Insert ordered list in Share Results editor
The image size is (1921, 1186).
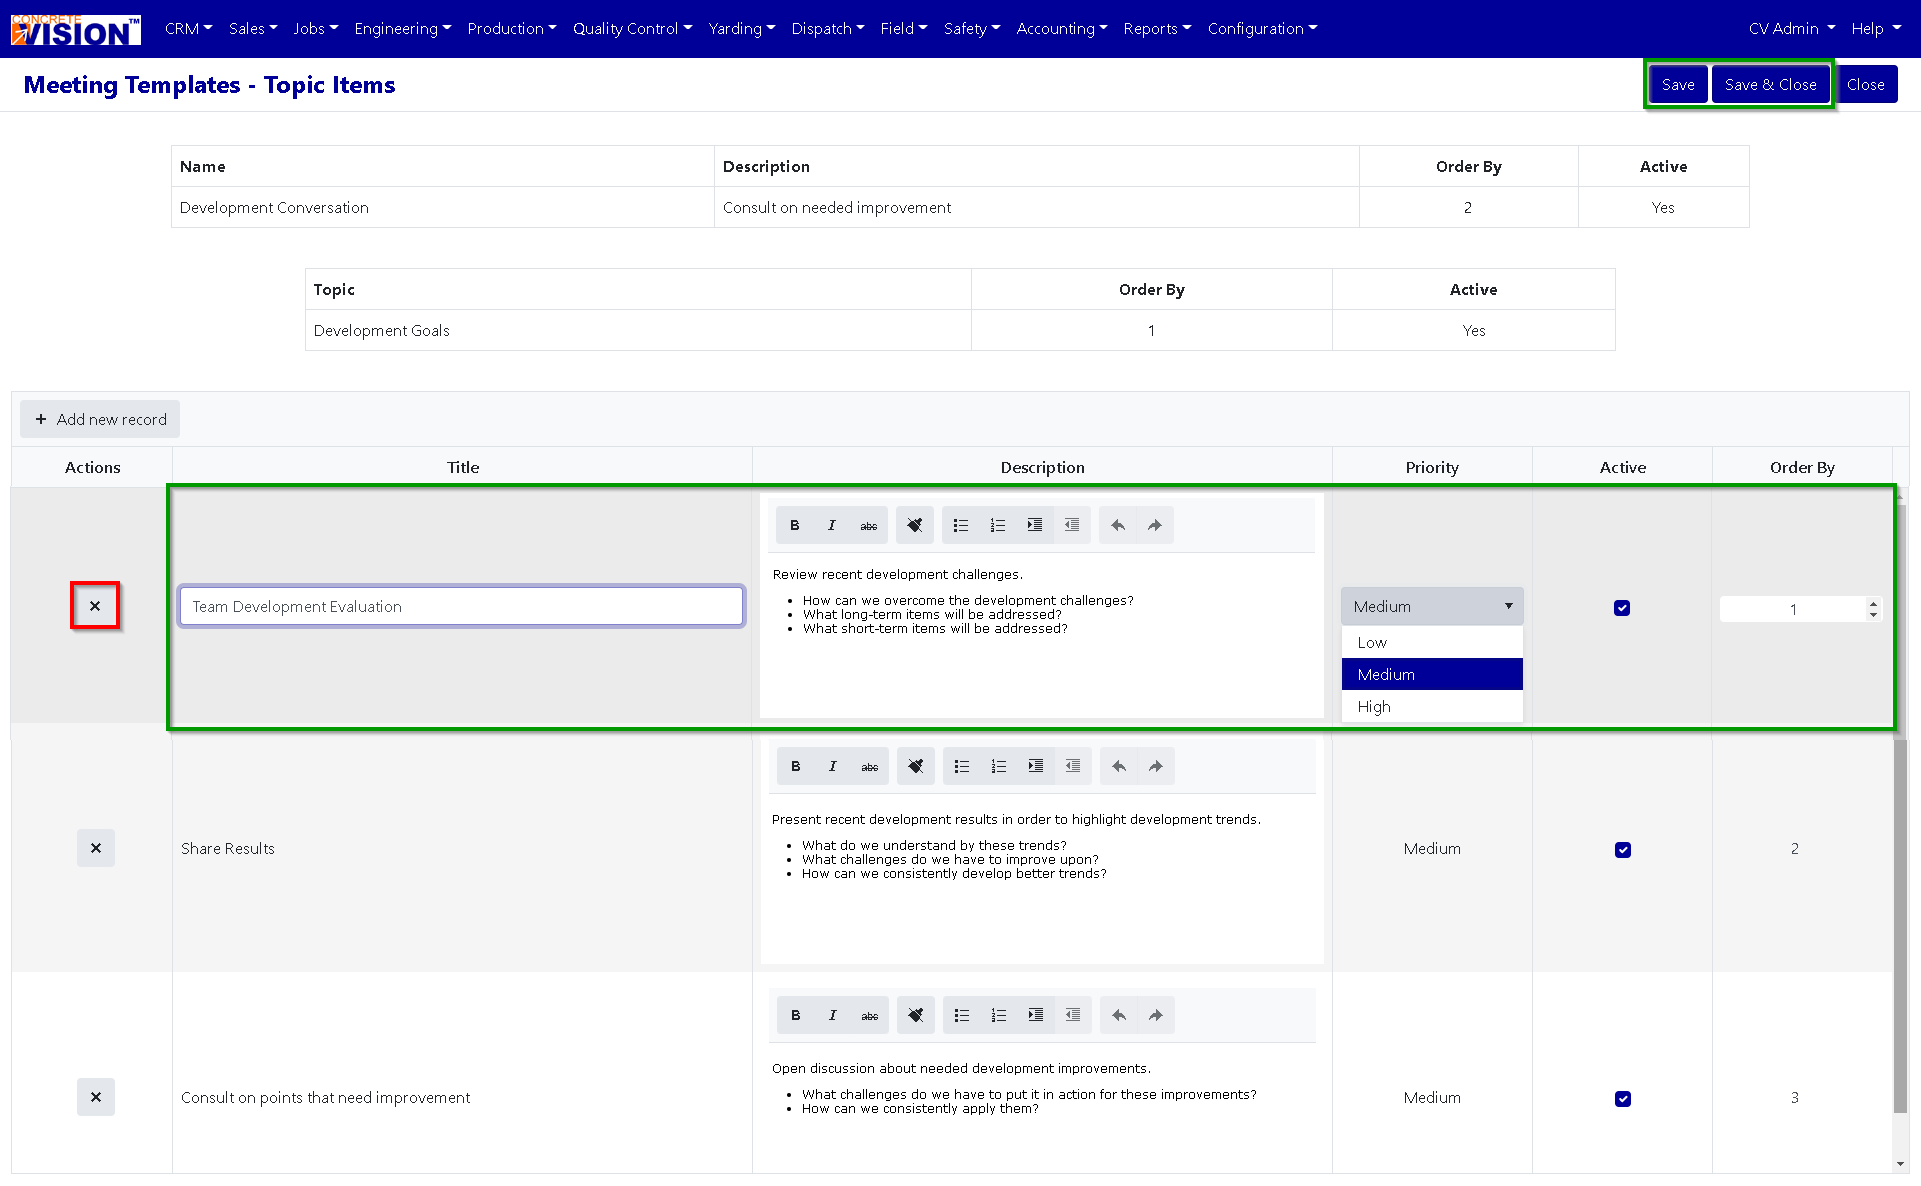coord(998,766)
